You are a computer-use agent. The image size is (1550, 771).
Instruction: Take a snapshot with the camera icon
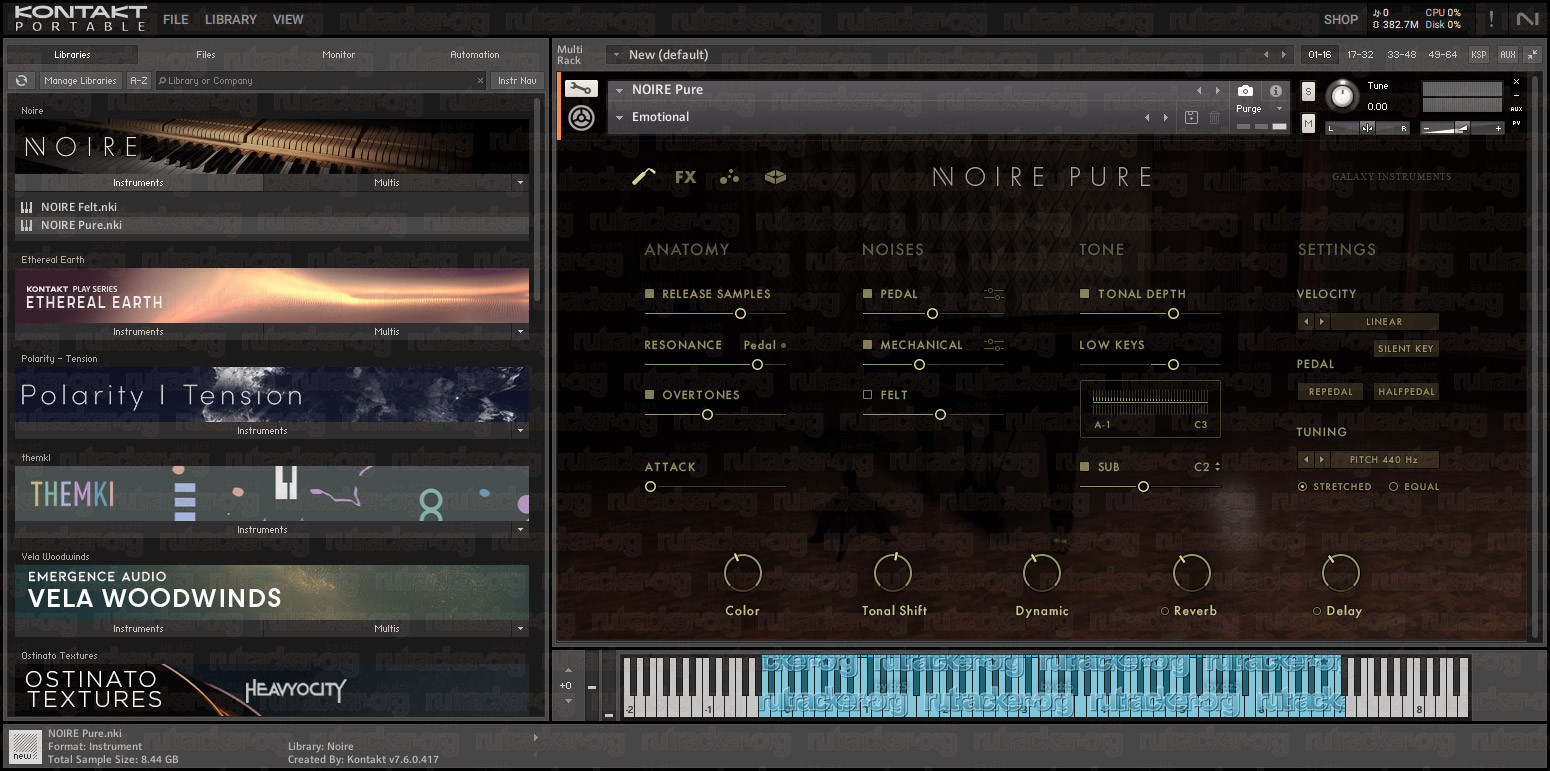1245,91
